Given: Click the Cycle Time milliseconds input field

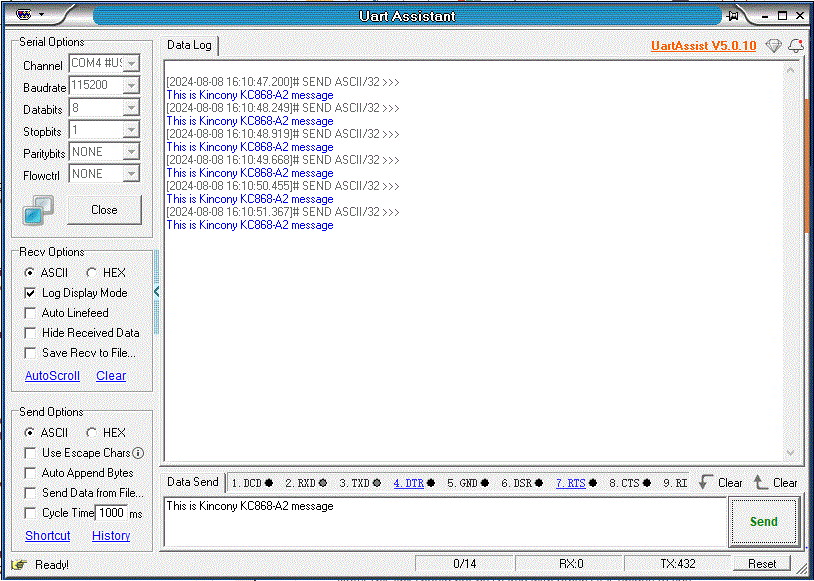Looking at the screenshot, I should (110, 513).
